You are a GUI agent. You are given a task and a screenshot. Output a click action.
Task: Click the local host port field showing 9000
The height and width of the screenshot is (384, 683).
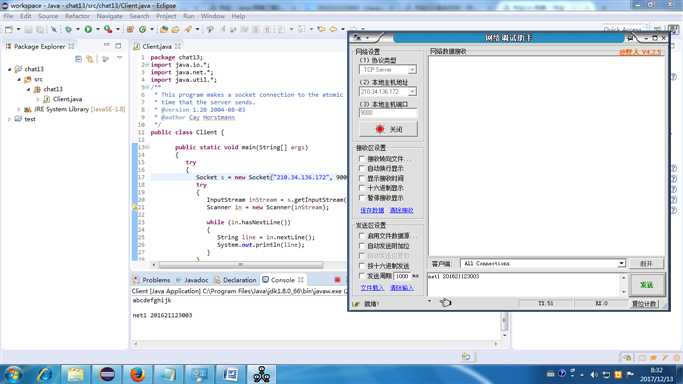388,113
